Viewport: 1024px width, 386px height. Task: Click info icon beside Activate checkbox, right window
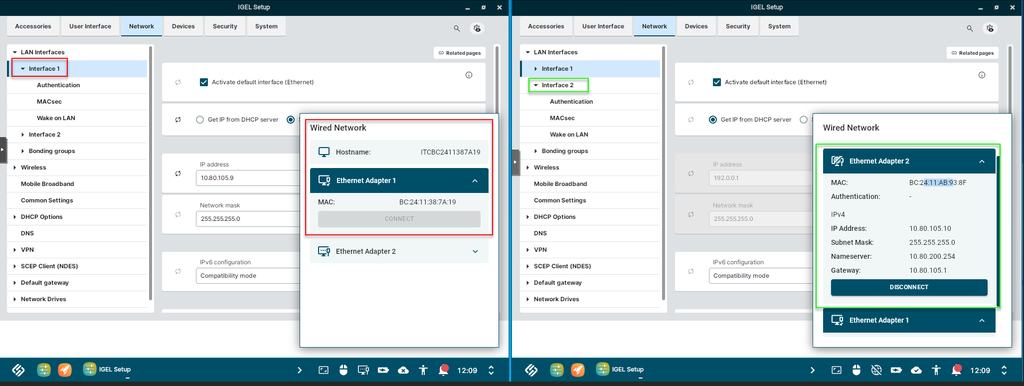click(982, 75)
